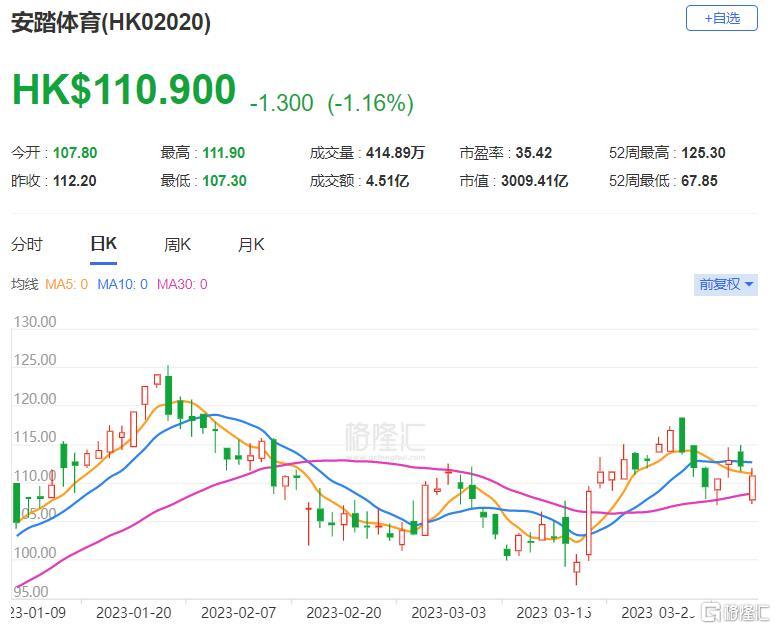Click the 2023-01-20 date axis label

coord(134,613)
